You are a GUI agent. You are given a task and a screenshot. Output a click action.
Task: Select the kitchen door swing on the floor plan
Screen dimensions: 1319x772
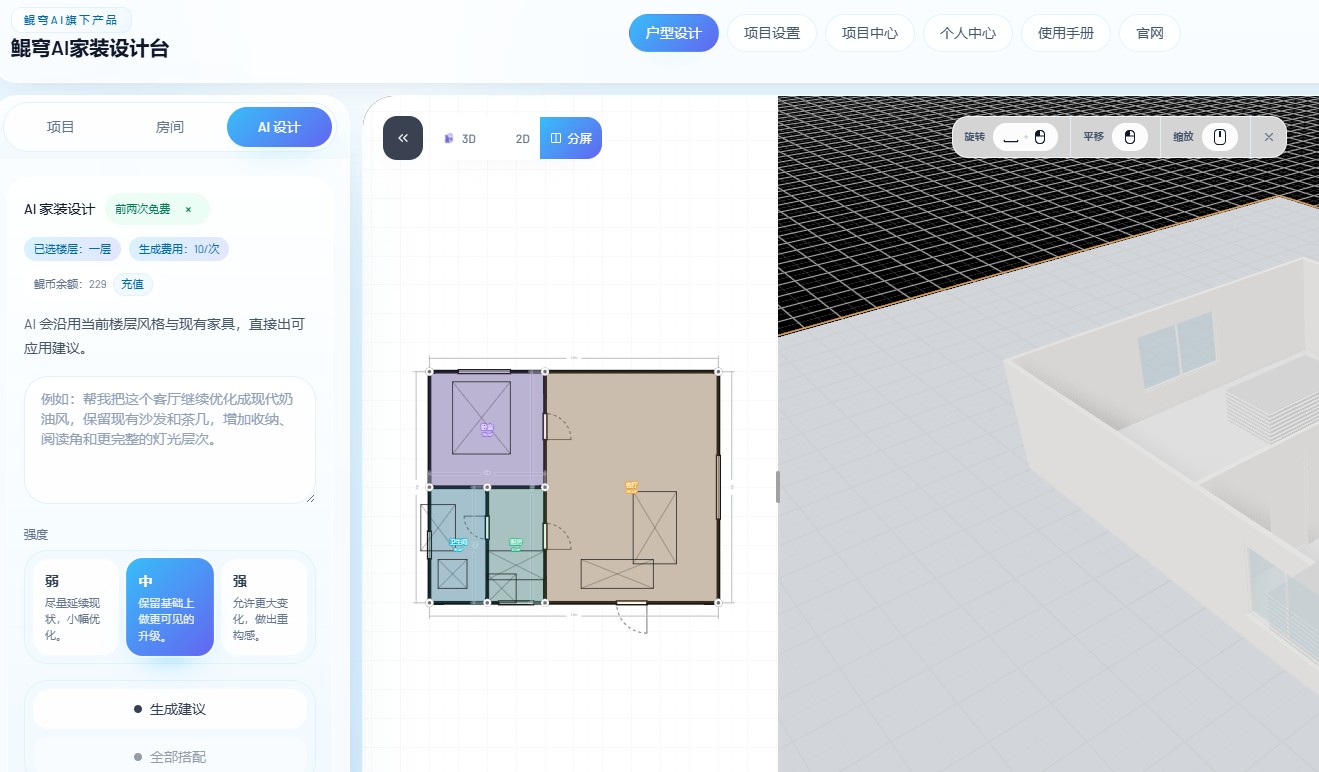[558, 536]
